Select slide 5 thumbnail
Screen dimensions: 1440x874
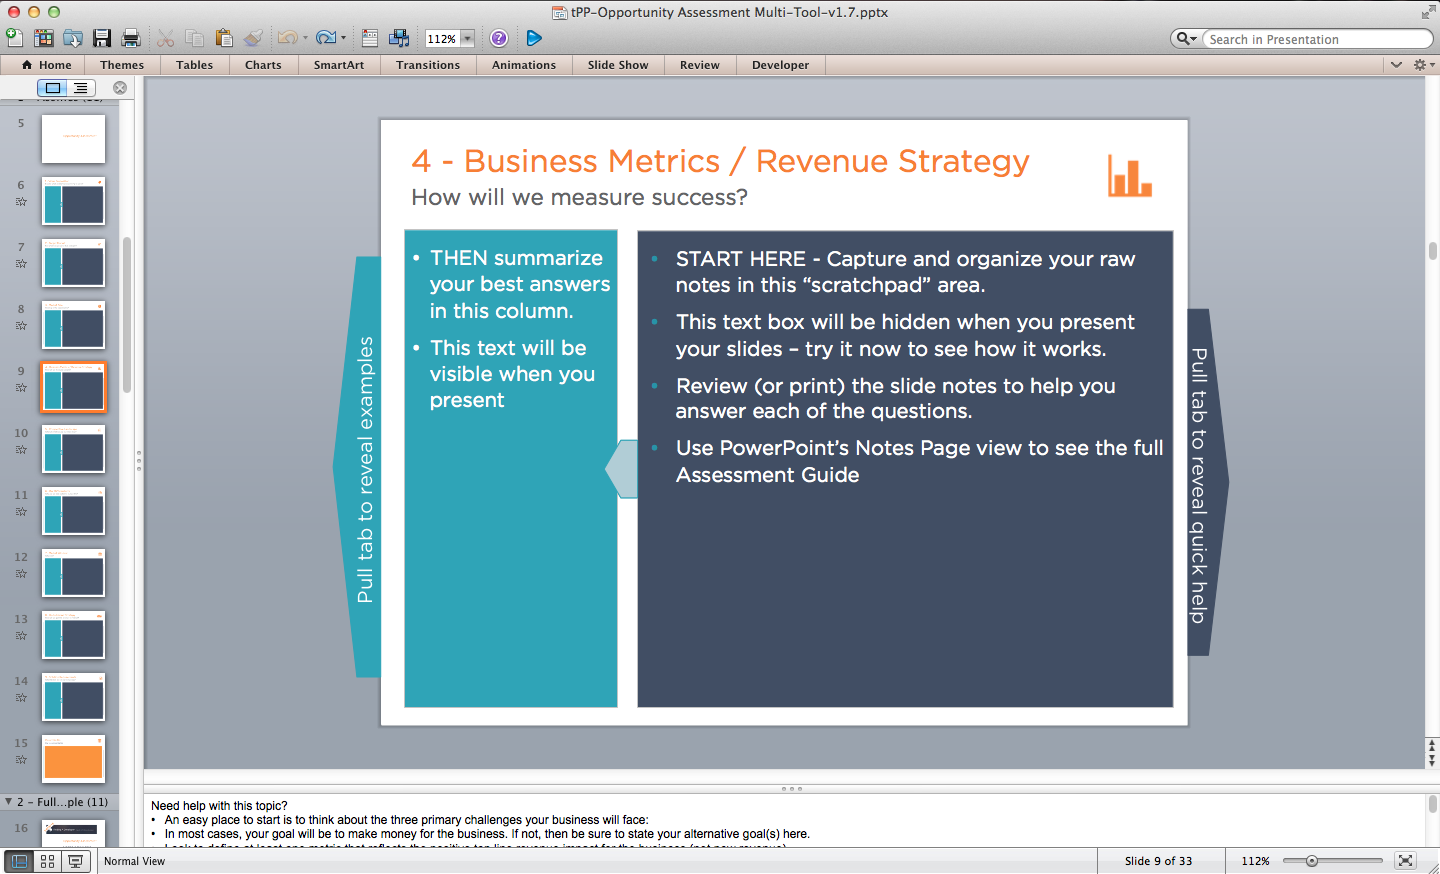pos(73,139)
